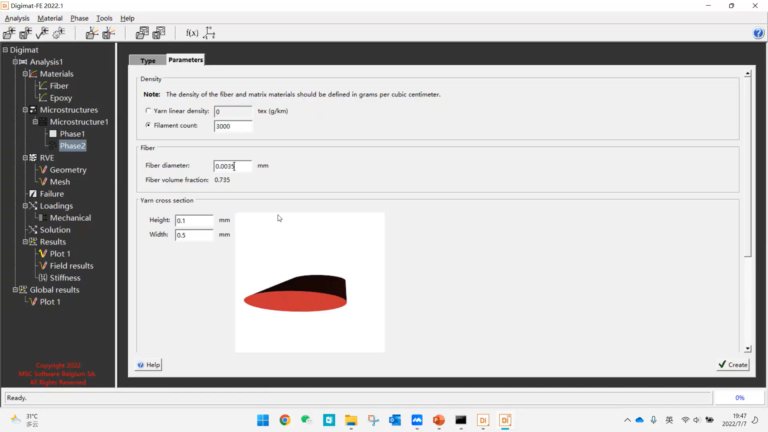
Task: Select Mechanical loading in tree
Action: [70, 218]
